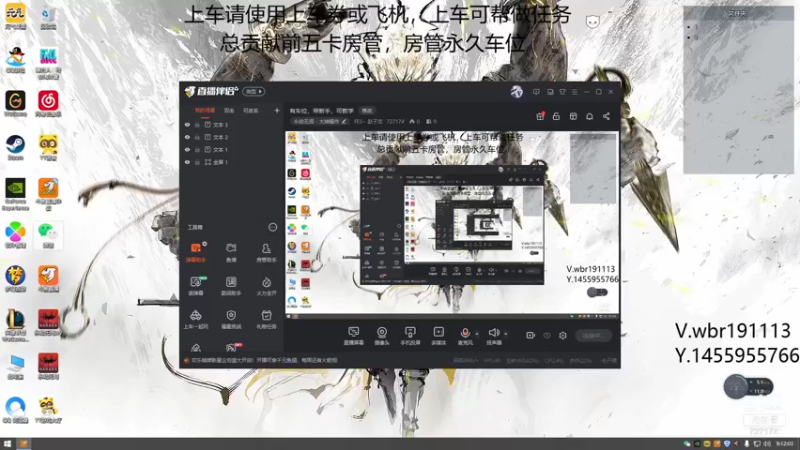Viewport: 800px width, 450px height.
Task: Click the start streaming button at bottom right
Action: pos(593,335)
